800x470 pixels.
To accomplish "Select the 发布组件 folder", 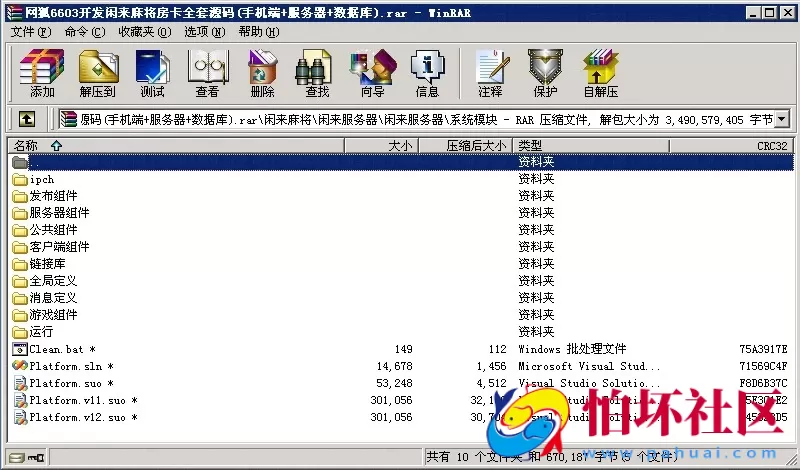I will pyautogui.click(x=45, y=196).
